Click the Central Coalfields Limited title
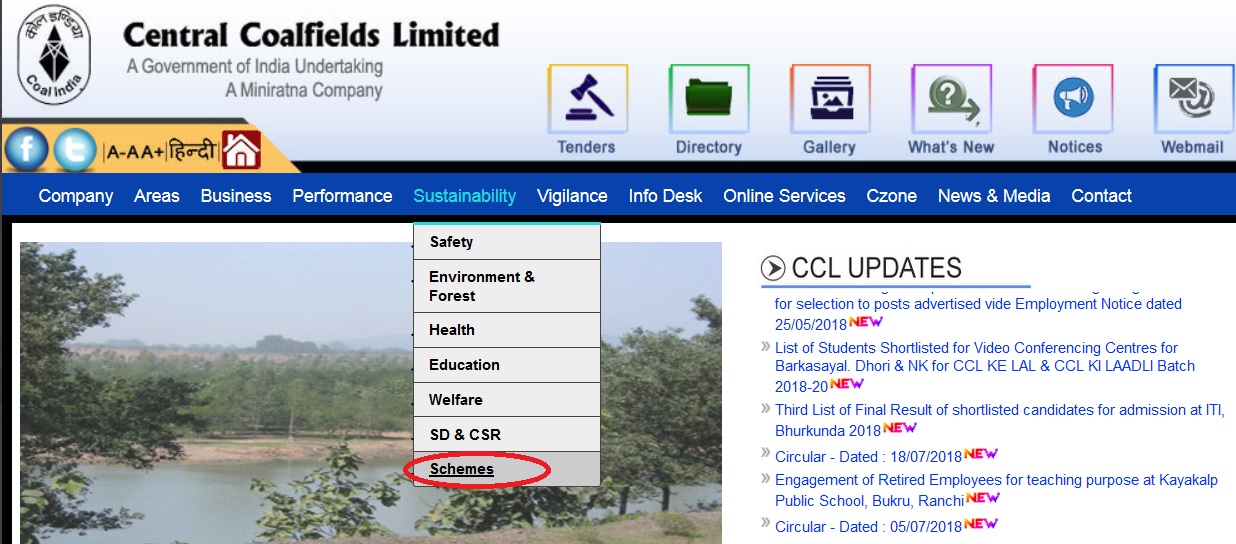 pyautogui.click(x=311, y=35)
